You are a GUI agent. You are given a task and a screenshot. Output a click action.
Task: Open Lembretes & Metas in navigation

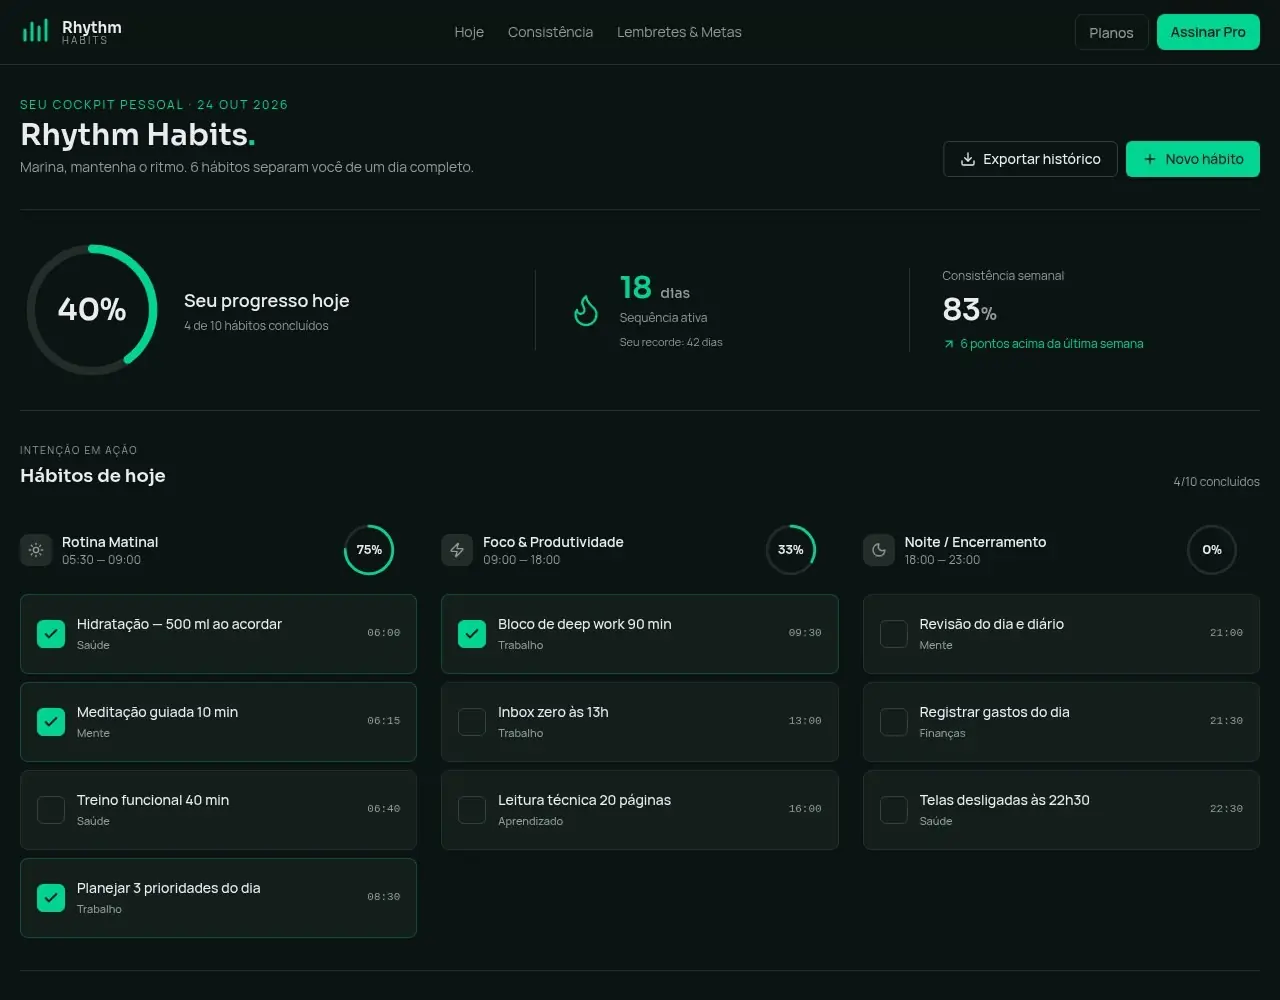(679, 32)
